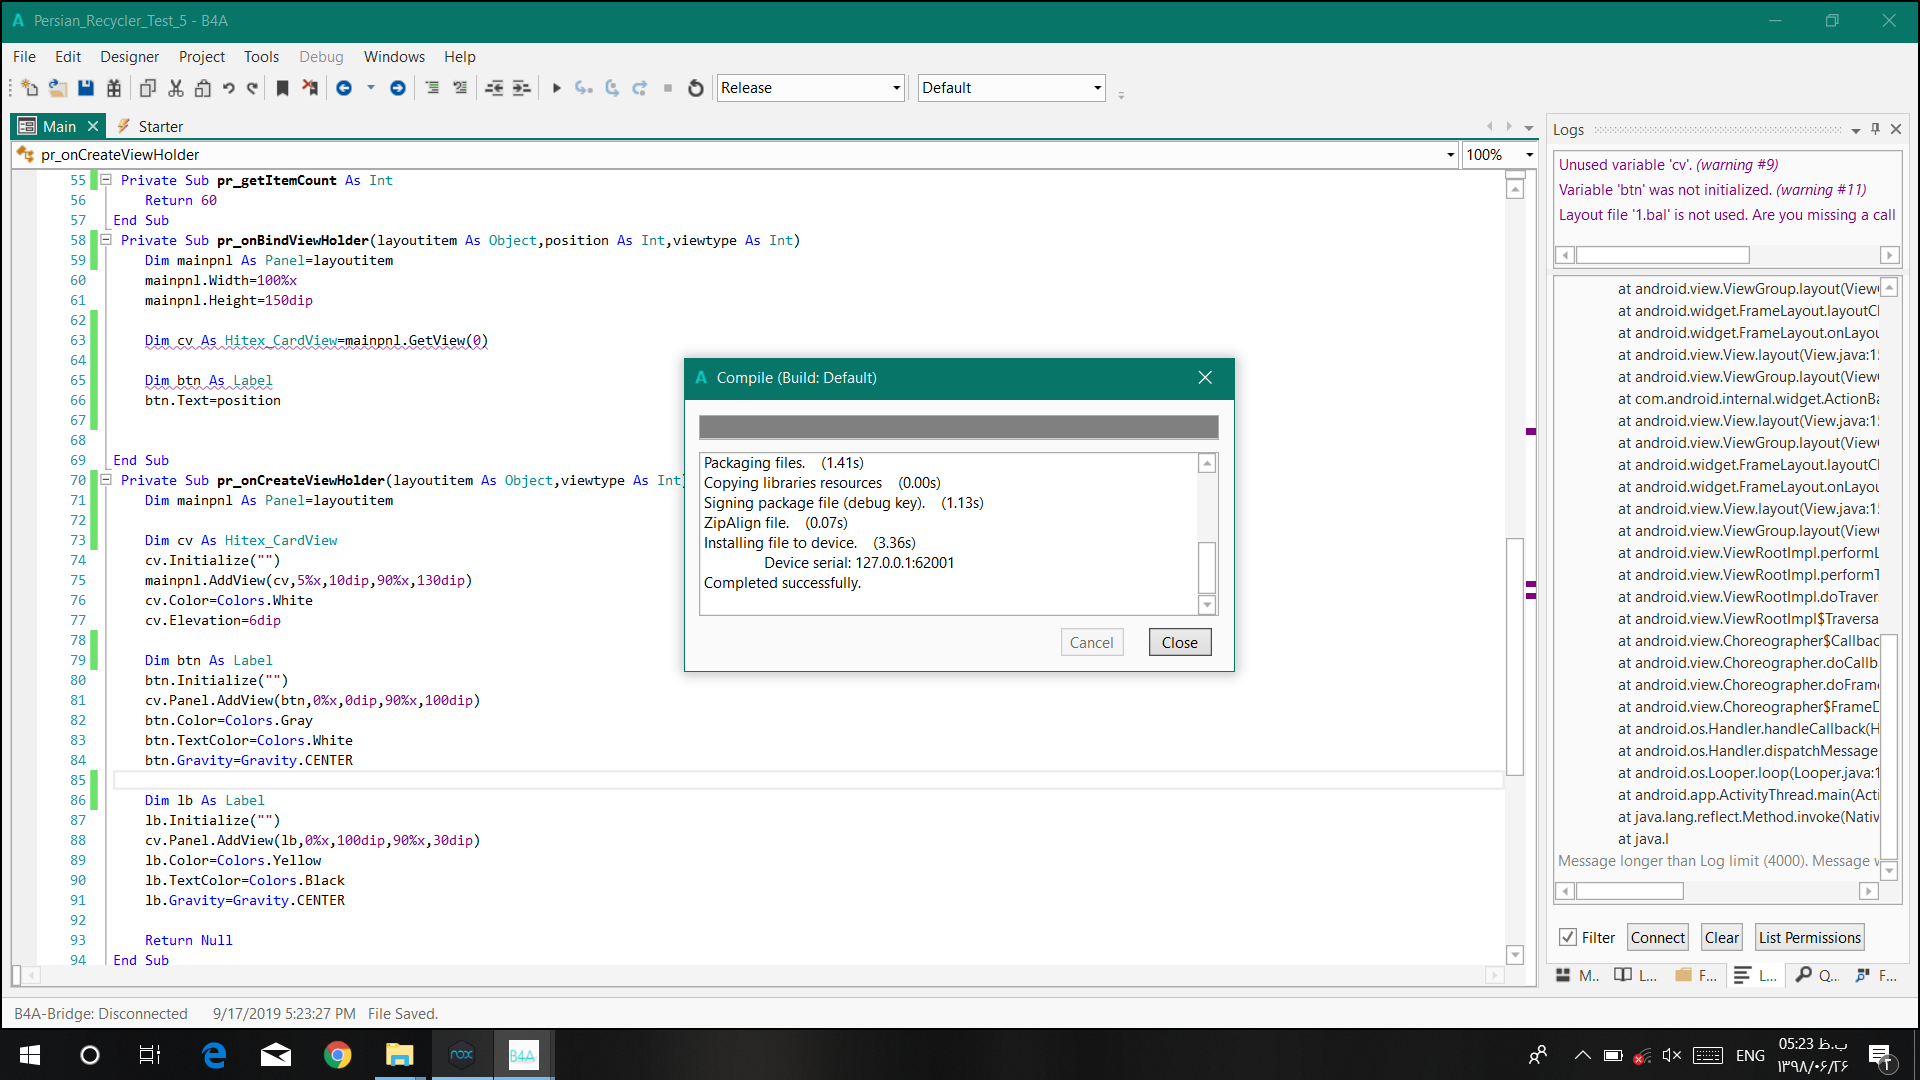Toggle bookmark with the bookmark icon
The height and width of the screenshot is (1080, 1920).
pos(283,88)
